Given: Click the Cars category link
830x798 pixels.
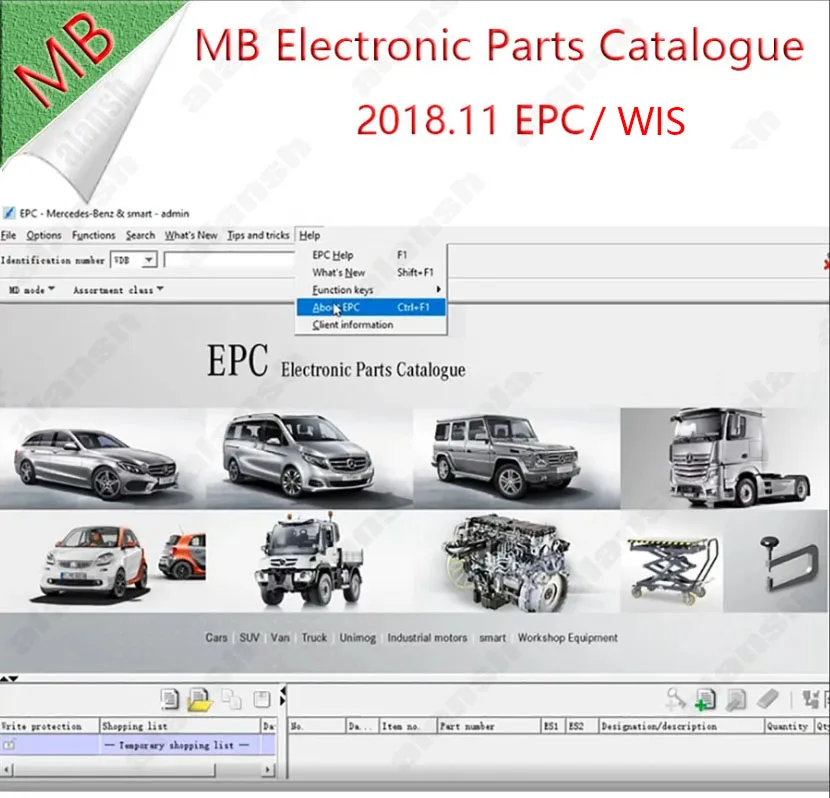Looking at the screenshot, I should [216, 638].
